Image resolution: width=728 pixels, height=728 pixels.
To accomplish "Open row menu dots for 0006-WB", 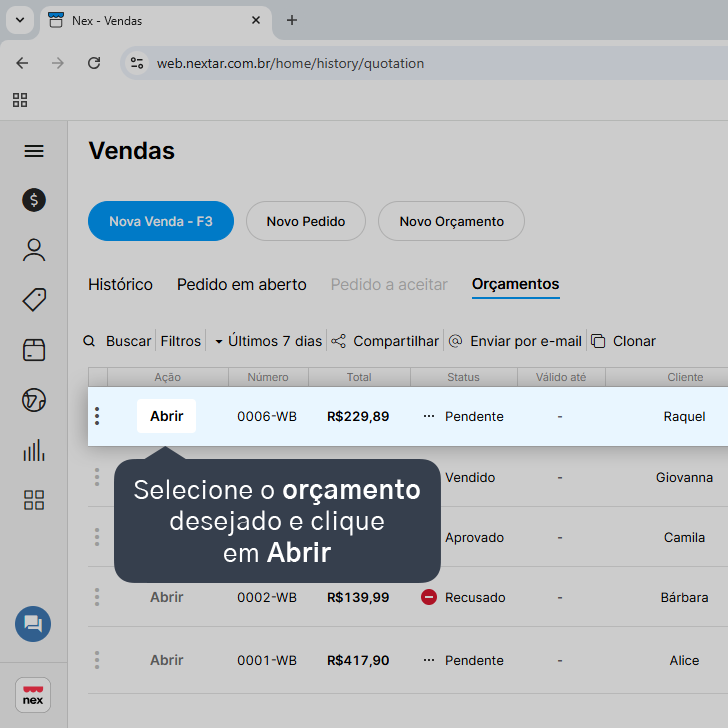I will pyautogui.click(x=97, y=416).
